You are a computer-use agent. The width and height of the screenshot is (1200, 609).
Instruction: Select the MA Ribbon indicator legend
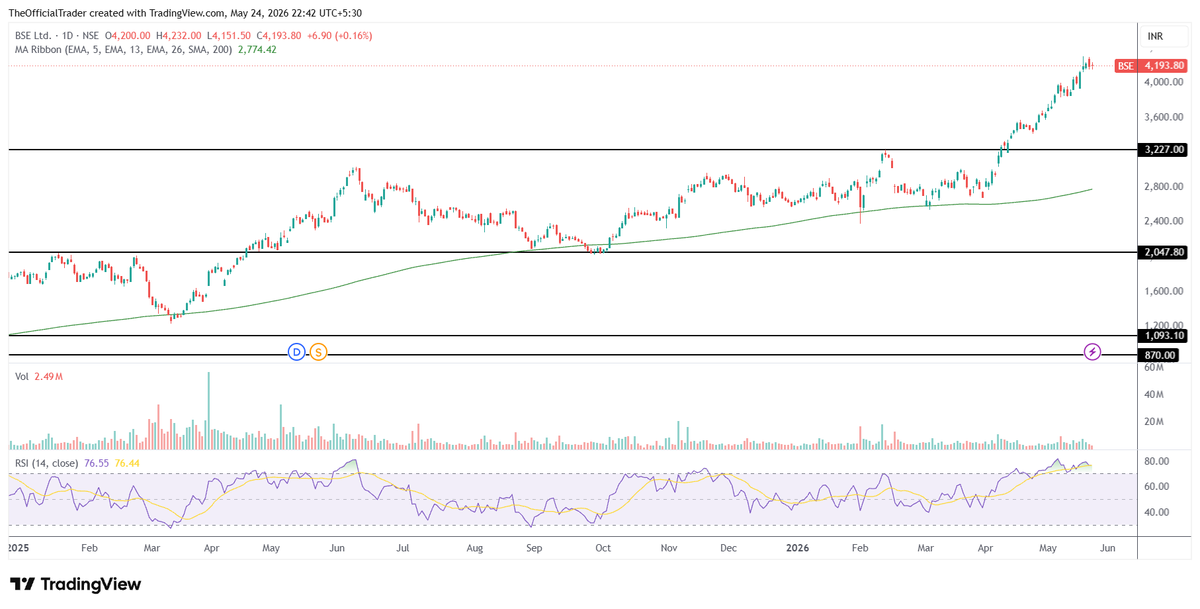(123, 49)
